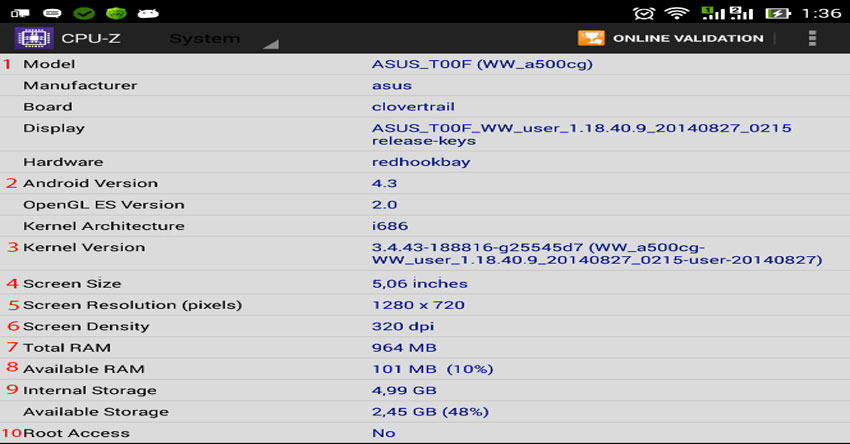850x444 pixels.
Task: Select available storage value 2,45 GB (48%)
Action: tap(430, 411)
